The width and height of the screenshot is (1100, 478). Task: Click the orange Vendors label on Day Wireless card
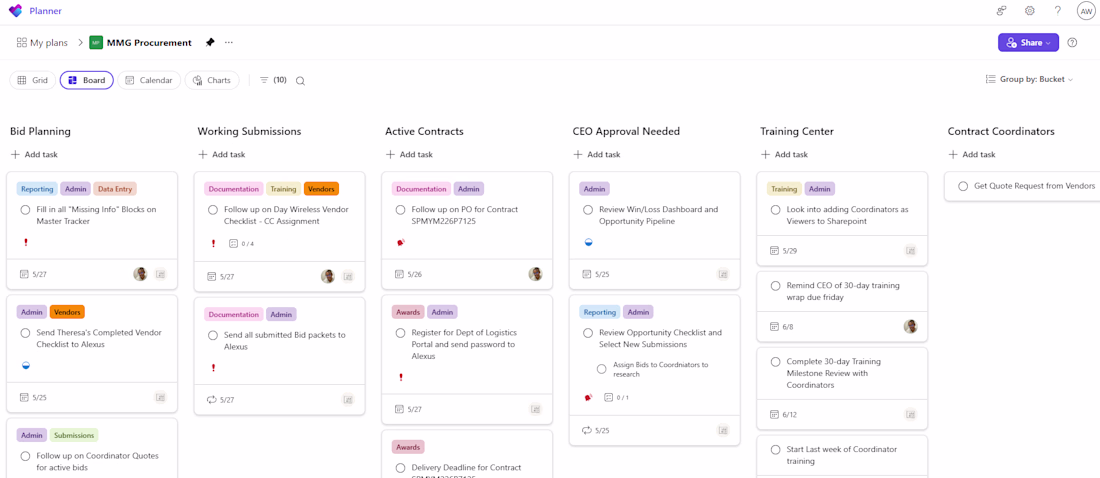tap(321, 189)
